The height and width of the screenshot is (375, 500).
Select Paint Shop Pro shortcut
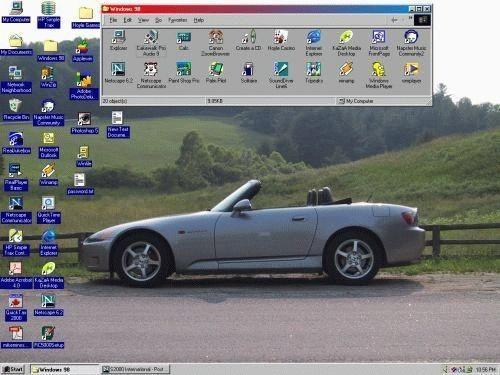coord(184,73)
